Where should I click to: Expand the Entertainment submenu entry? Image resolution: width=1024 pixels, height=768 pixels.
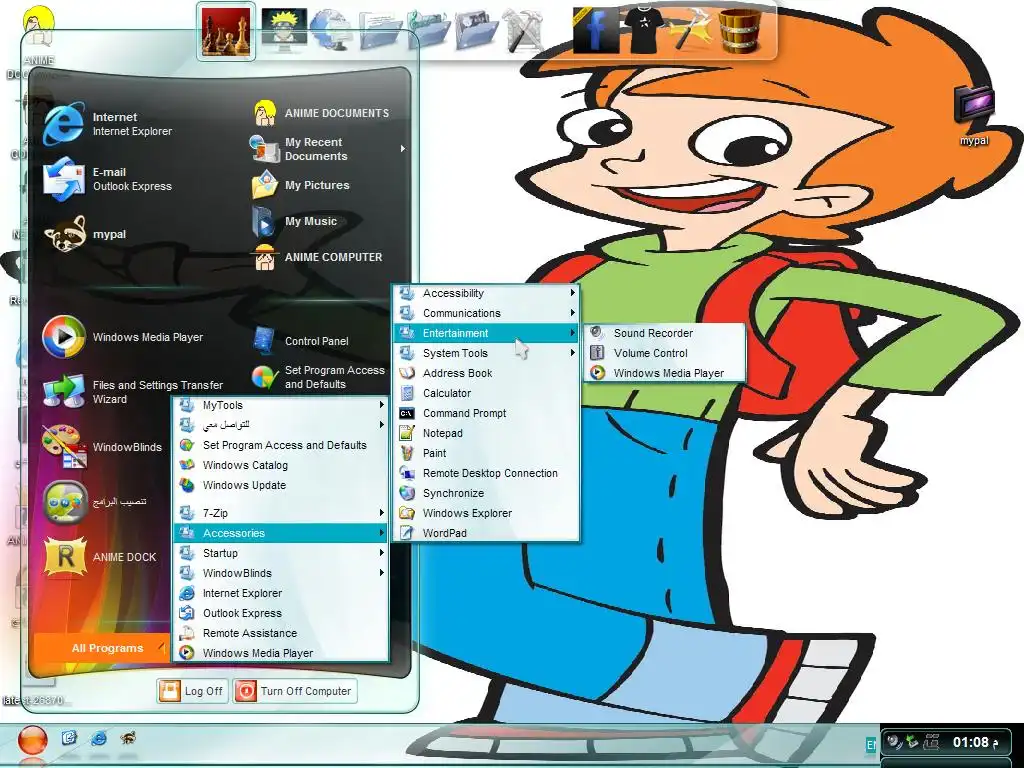pyautogui.click(x=486, y=333)
